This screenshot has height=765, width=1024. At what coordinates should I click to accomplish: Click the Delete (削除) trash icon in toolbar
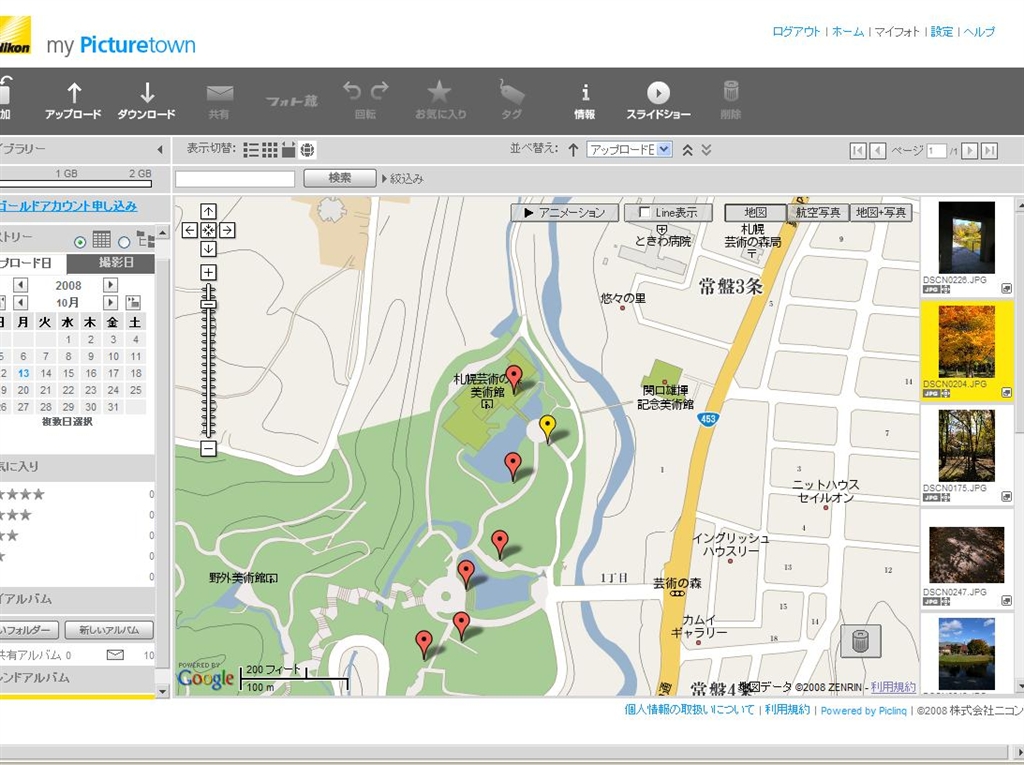731,91
